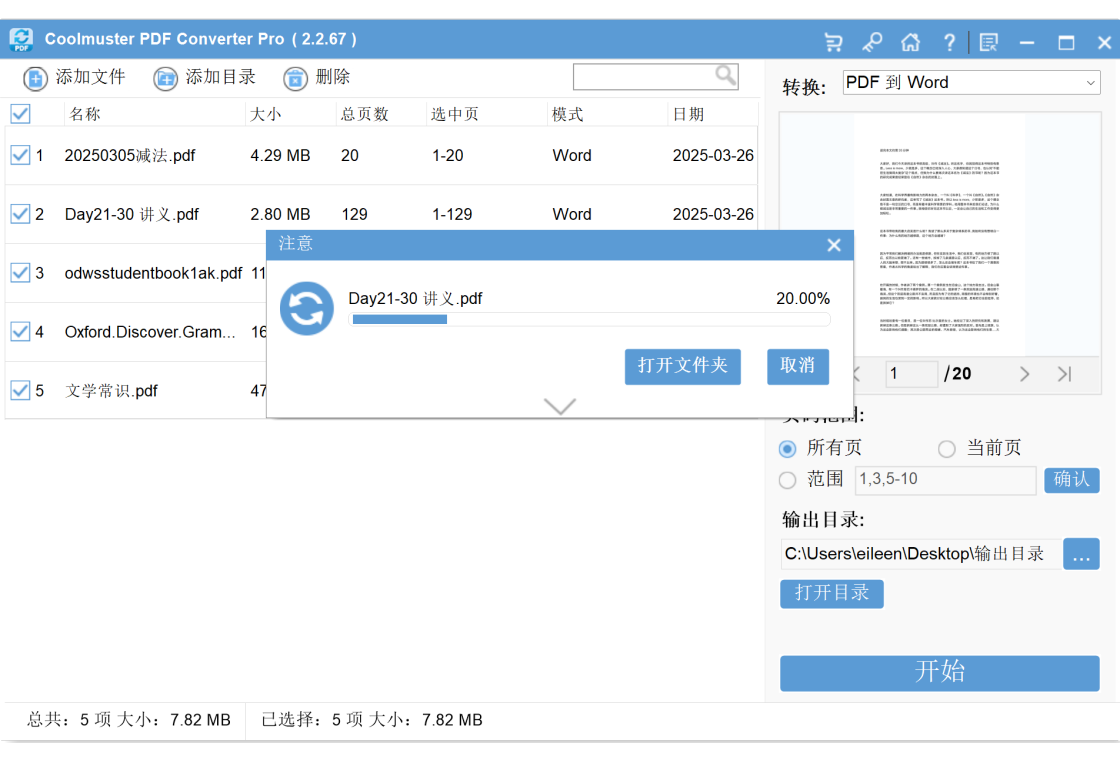Open the question mark help icon
Viewport: 1120px width, 760px height.
click(949, 42)
